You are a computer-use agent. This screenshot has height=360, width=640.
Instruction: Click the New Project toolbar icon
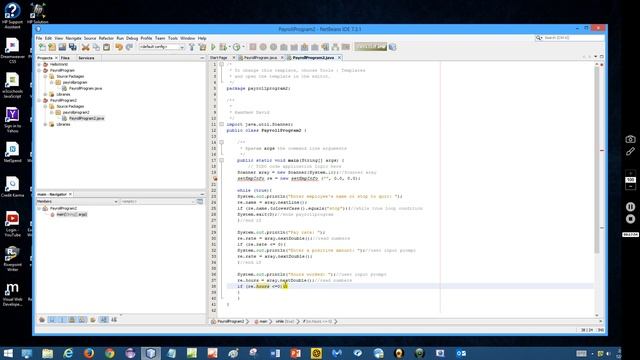click(x=52, y=47)
